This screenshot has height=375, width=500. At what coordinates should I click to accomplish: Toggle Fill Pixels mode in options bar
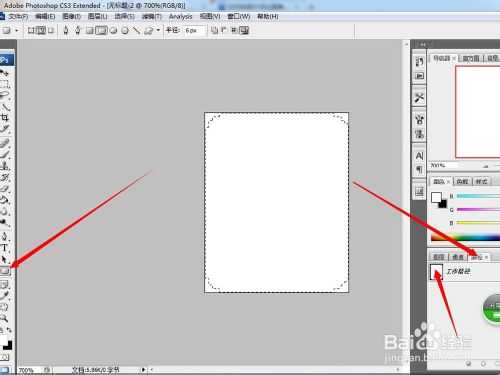tap(51, 31)
